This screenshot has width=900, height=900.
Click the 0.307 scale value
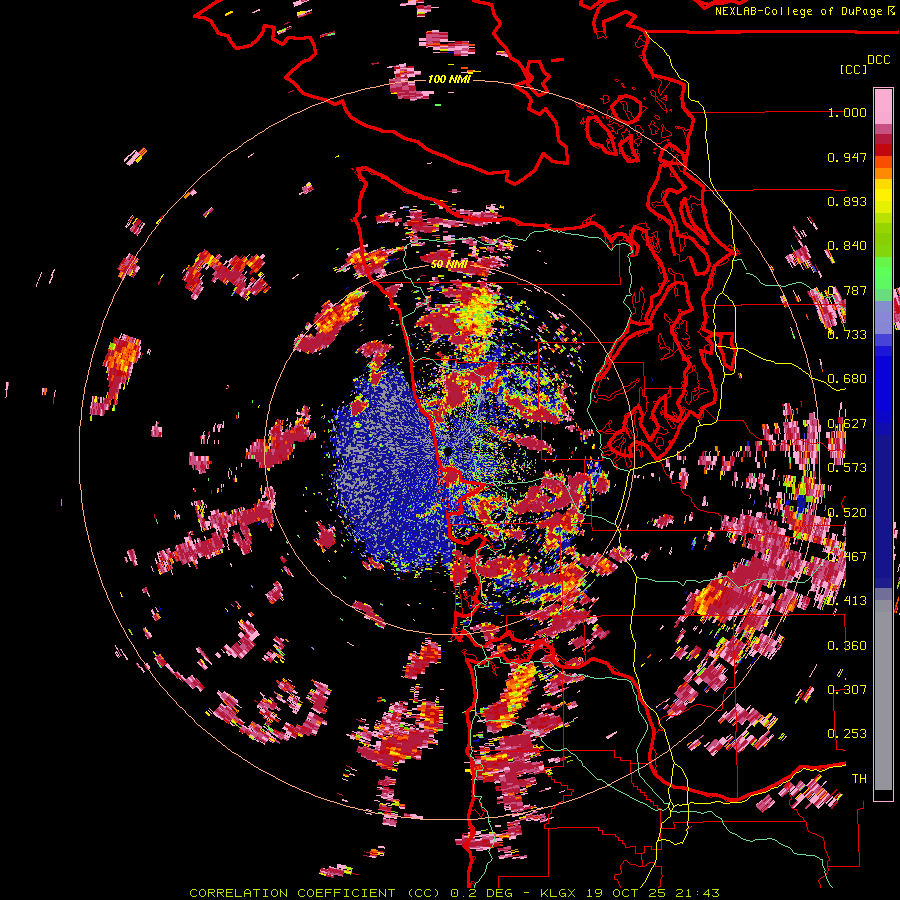pos(847,690)
